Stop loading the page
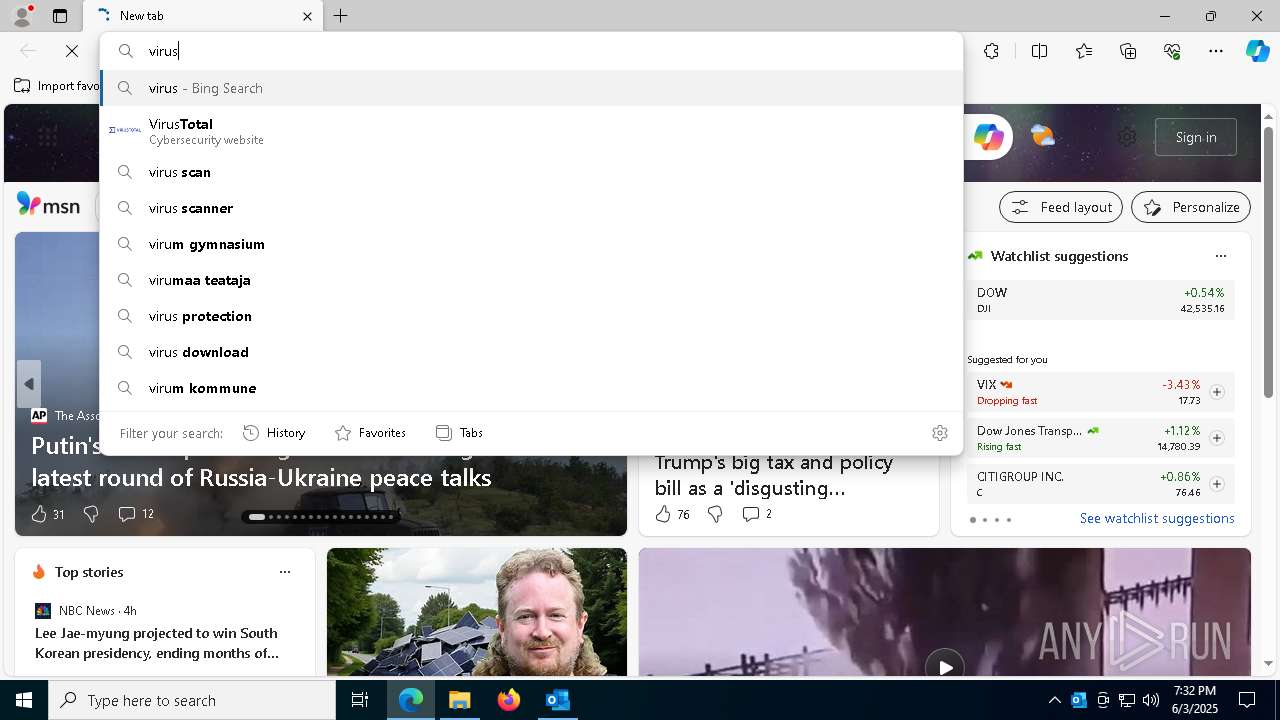 72,51
